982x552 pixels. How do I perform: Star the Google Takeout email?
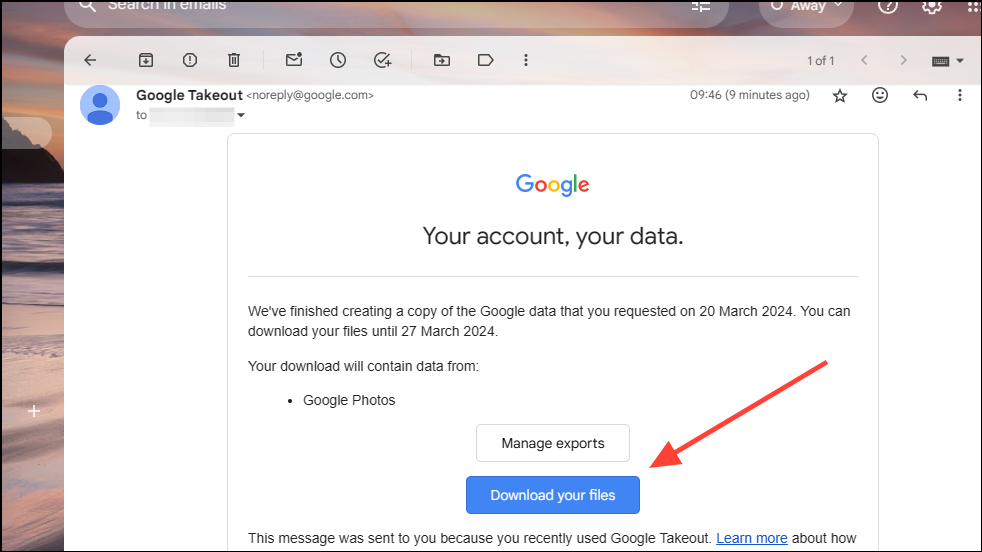click(x=840, y=96)
